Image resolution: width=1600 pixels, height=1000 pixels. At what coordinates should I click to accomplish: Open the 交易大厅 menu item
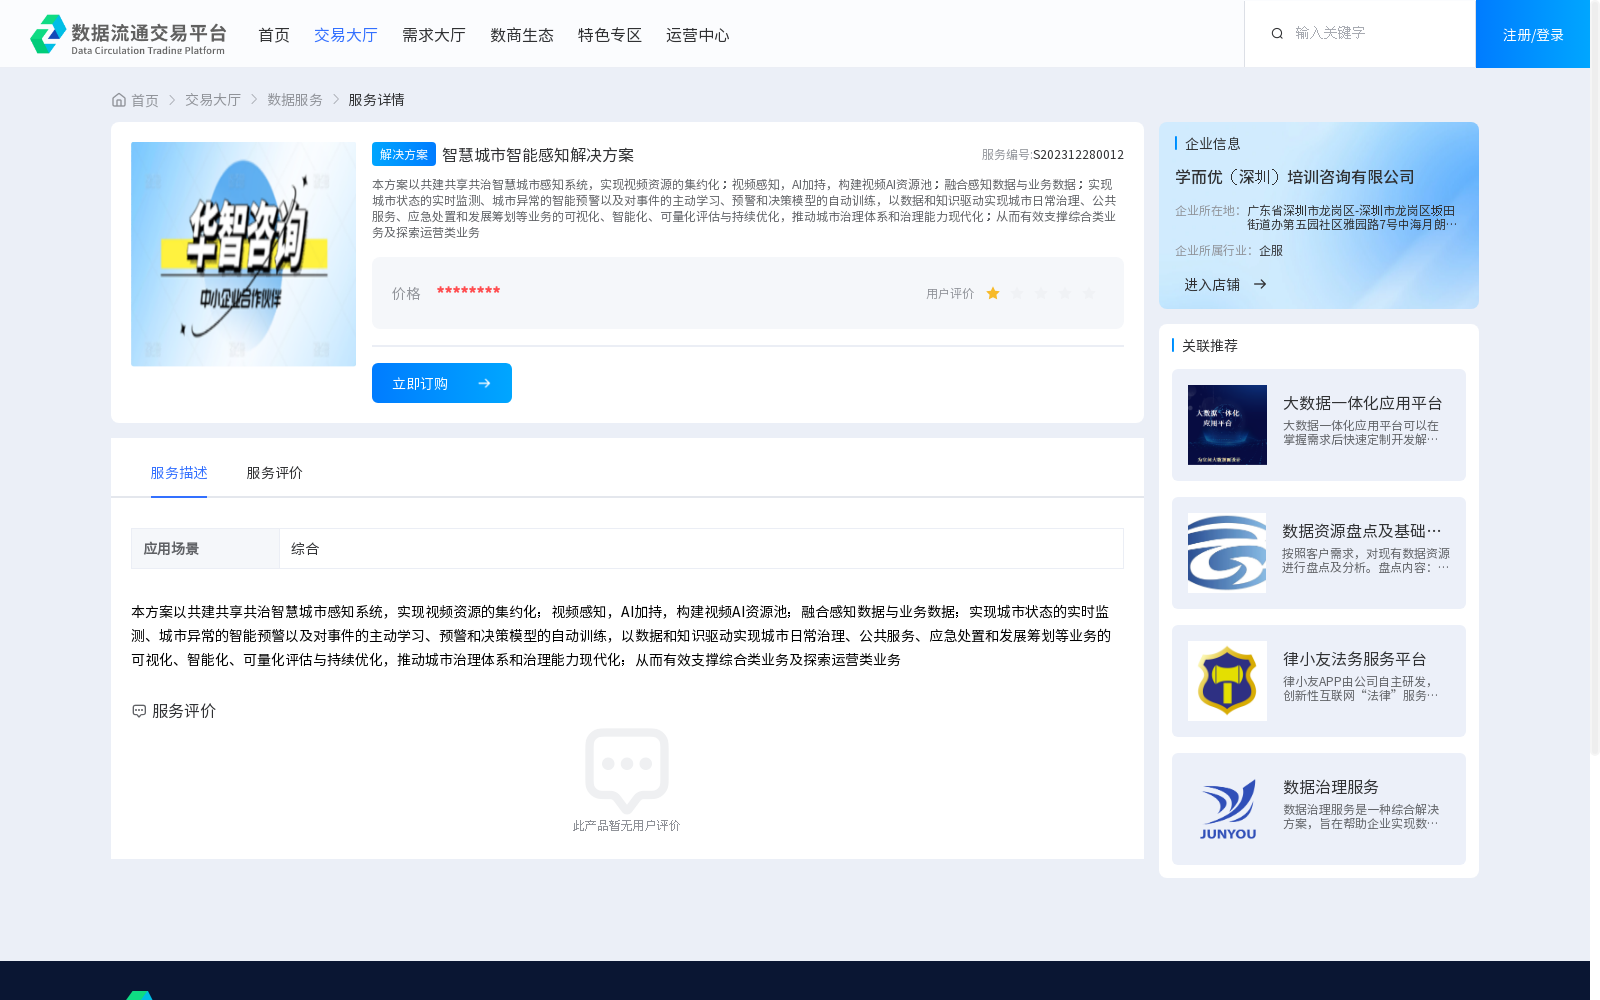(346, 35)
